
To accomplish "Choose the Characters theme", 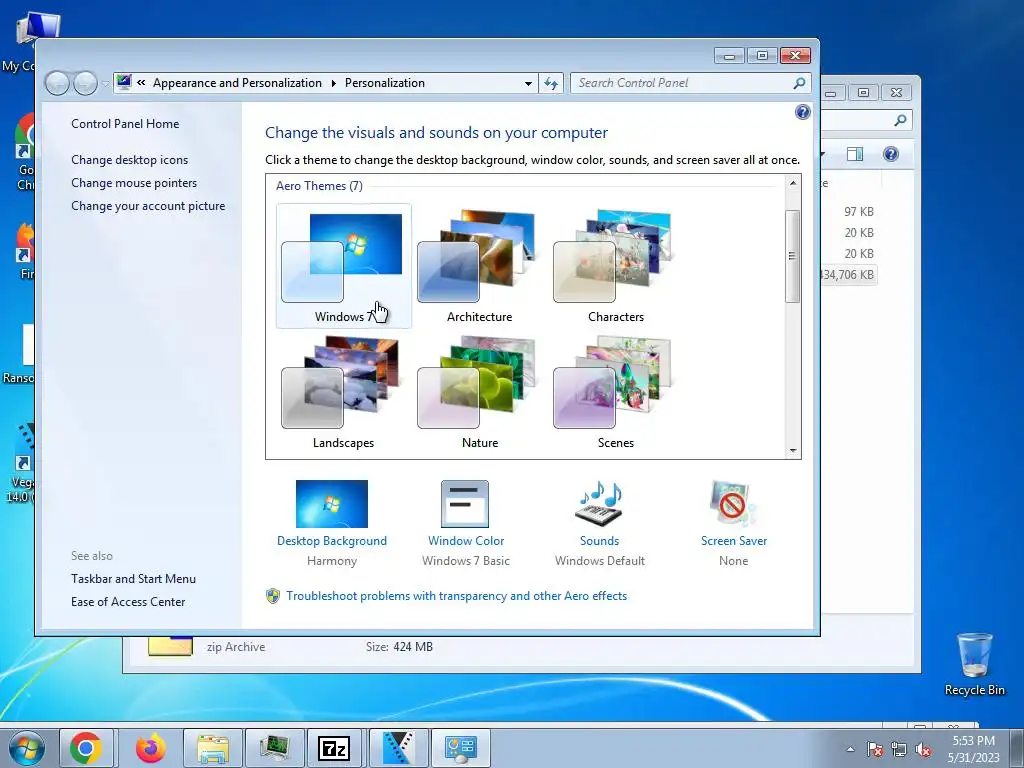I will (x=615, y=265).
